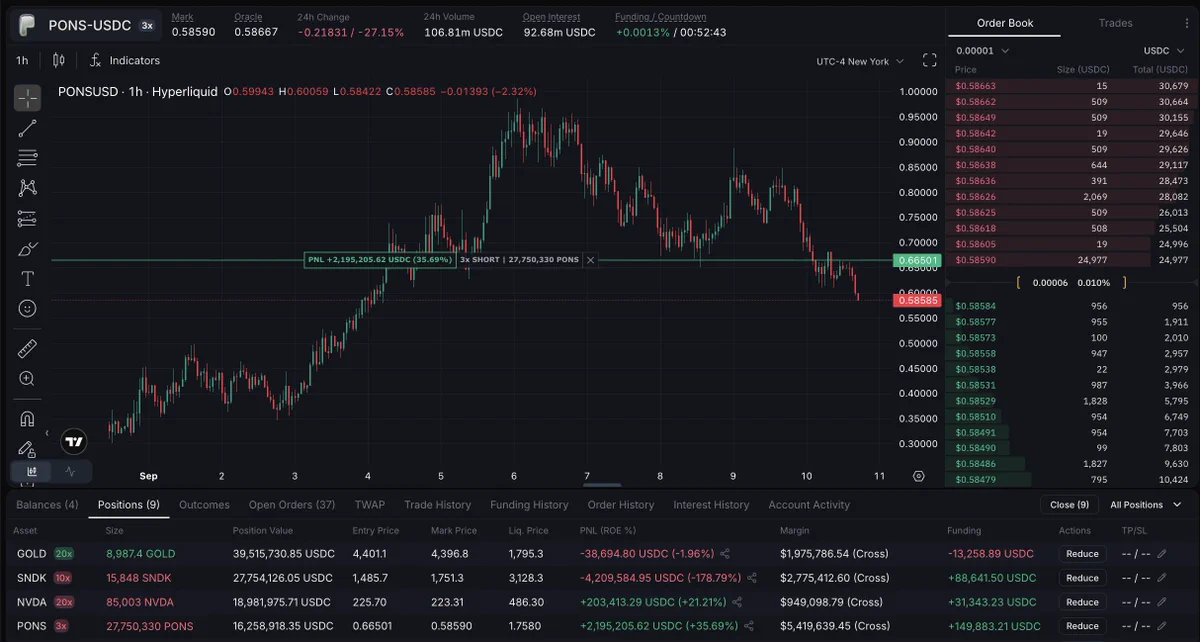Select ask row $0.58626 with size 2,069
The image size is (1200, 642).
click(1070, 197)
